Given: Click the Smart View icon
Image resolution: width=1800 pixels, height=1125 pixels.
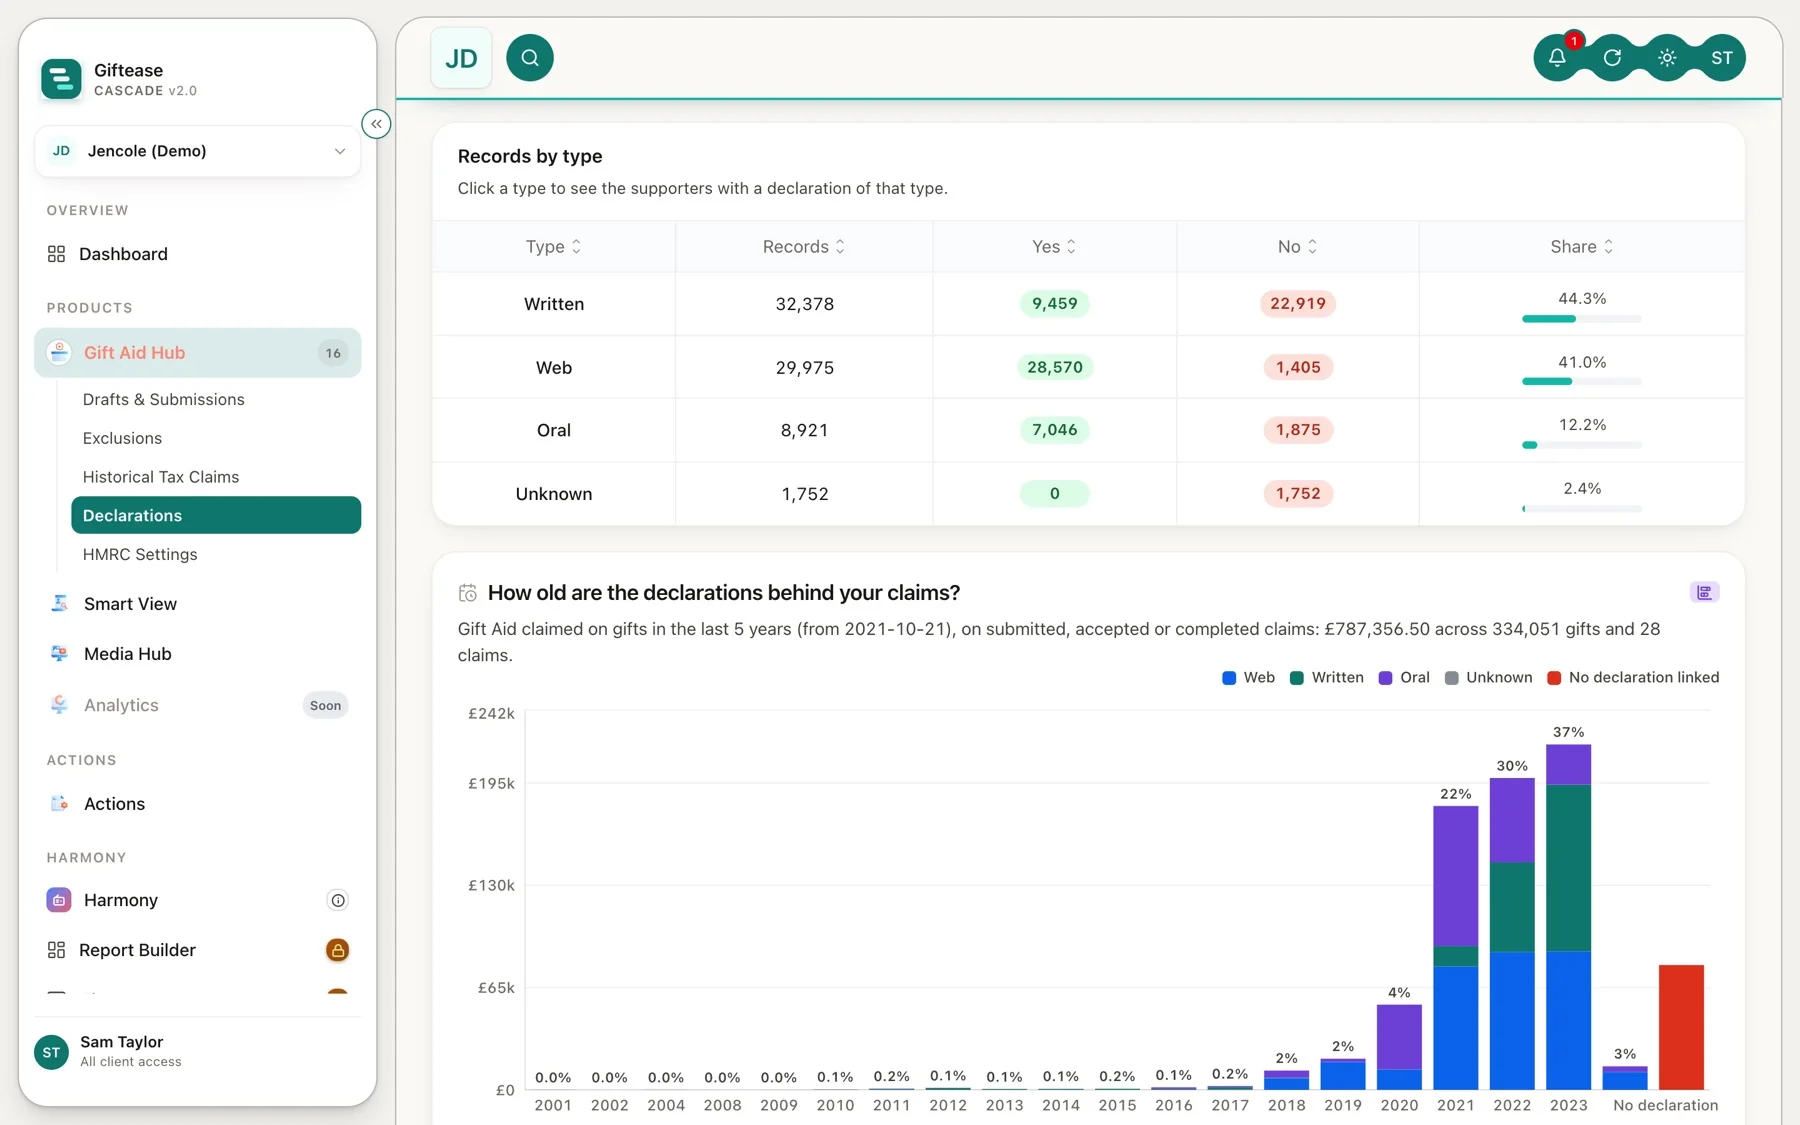Looking at the screenshot, I should [x=60, y=604].
